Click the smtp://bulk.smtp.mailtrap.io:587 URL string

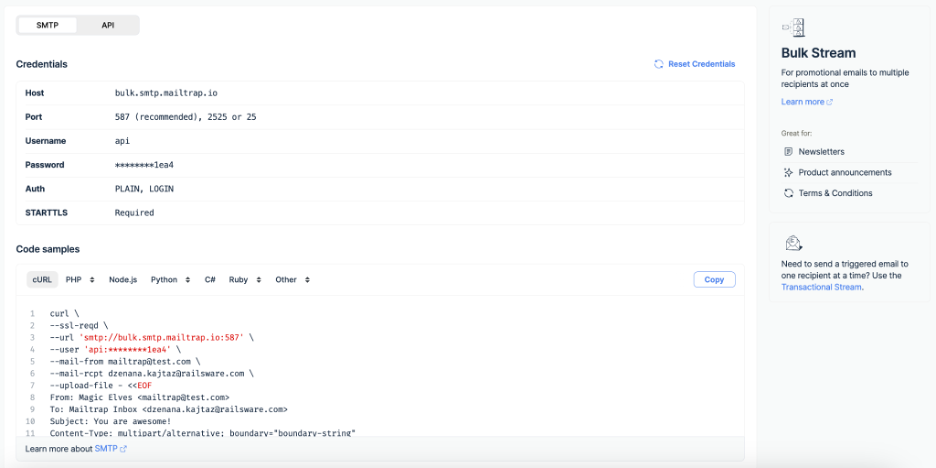click(x=162, y=337)
